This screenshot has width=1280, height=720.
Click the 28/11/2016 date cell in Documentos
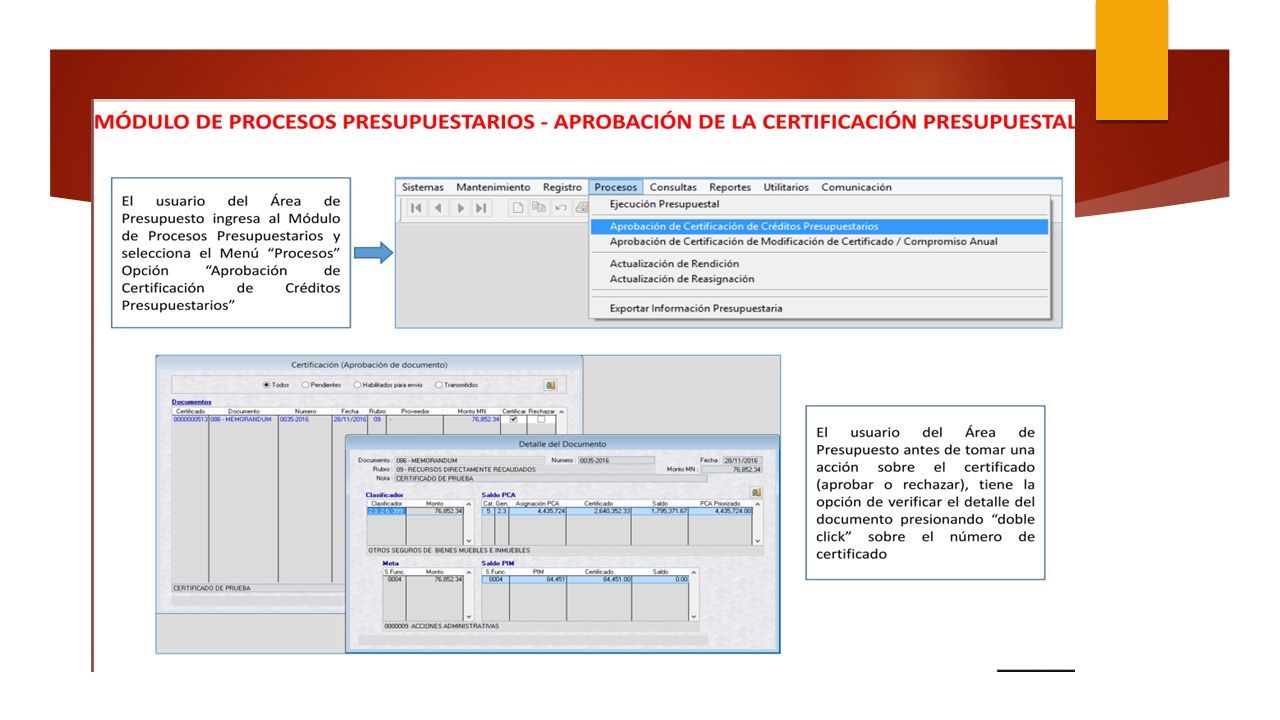pos(350,419)
